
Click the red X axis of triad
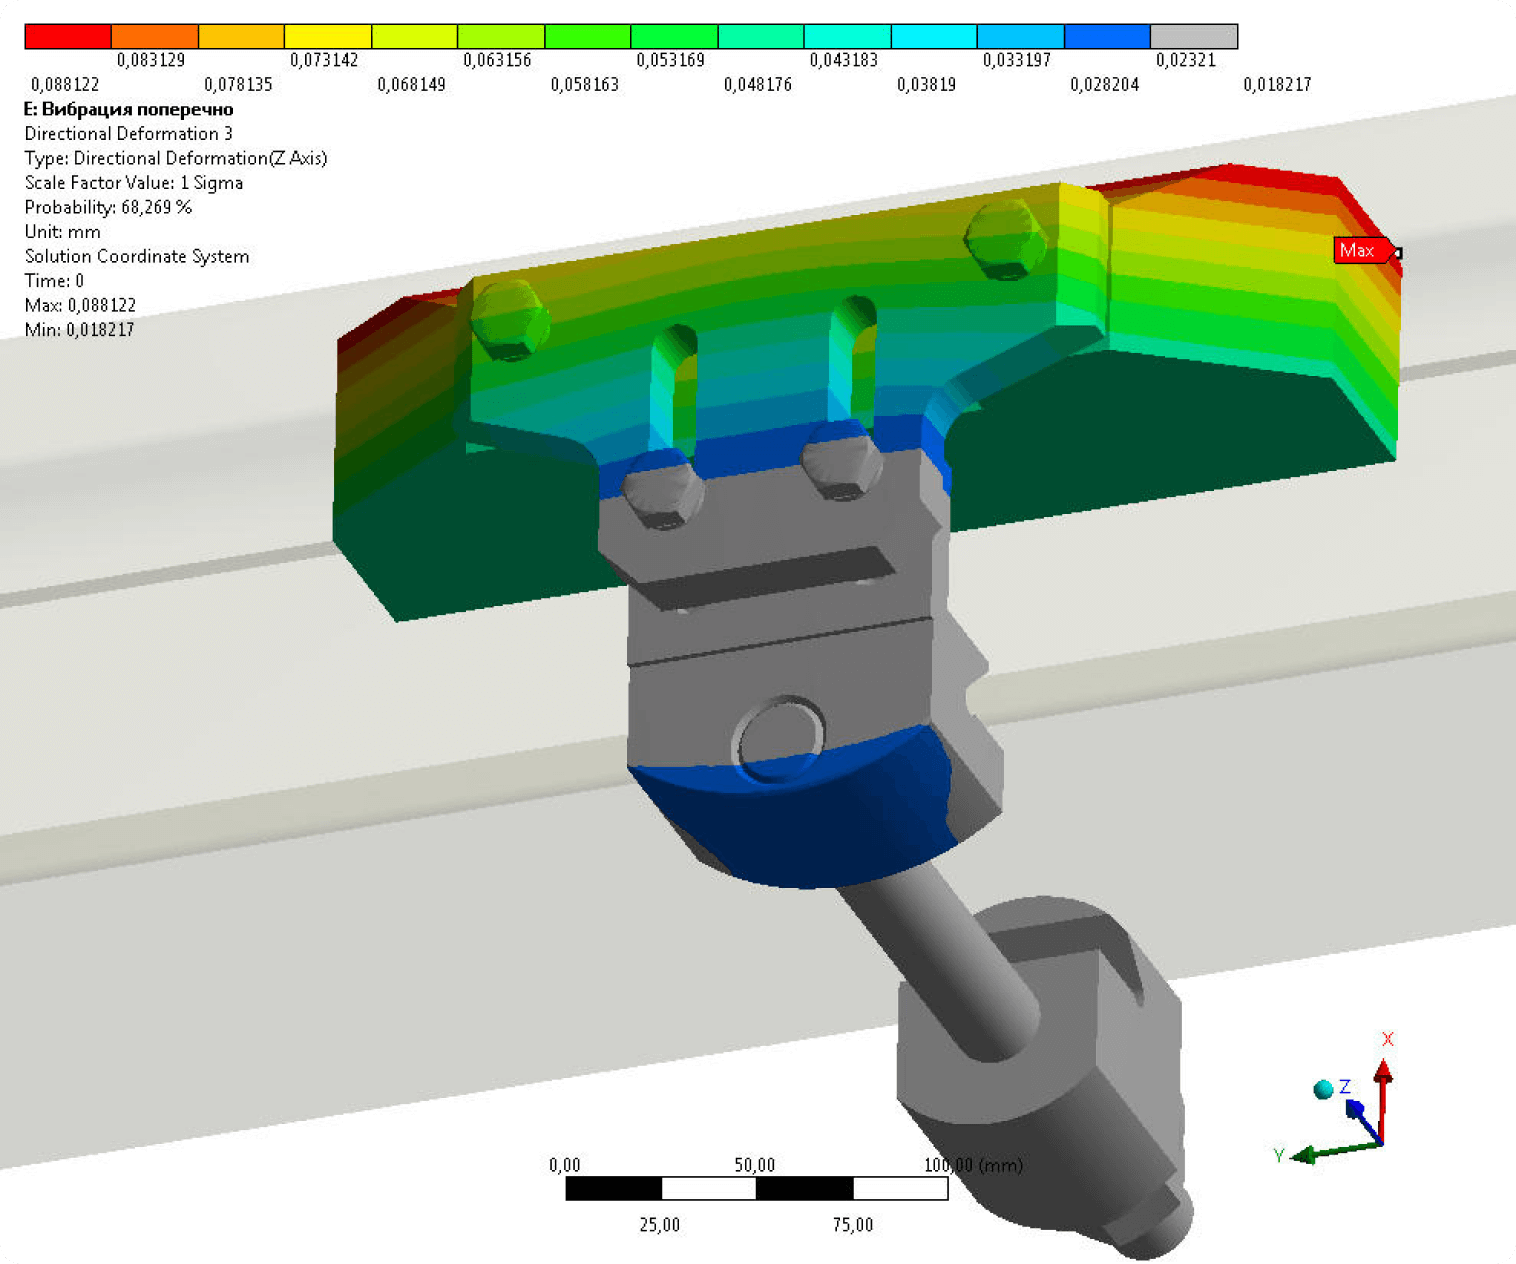(1383, 1098)
